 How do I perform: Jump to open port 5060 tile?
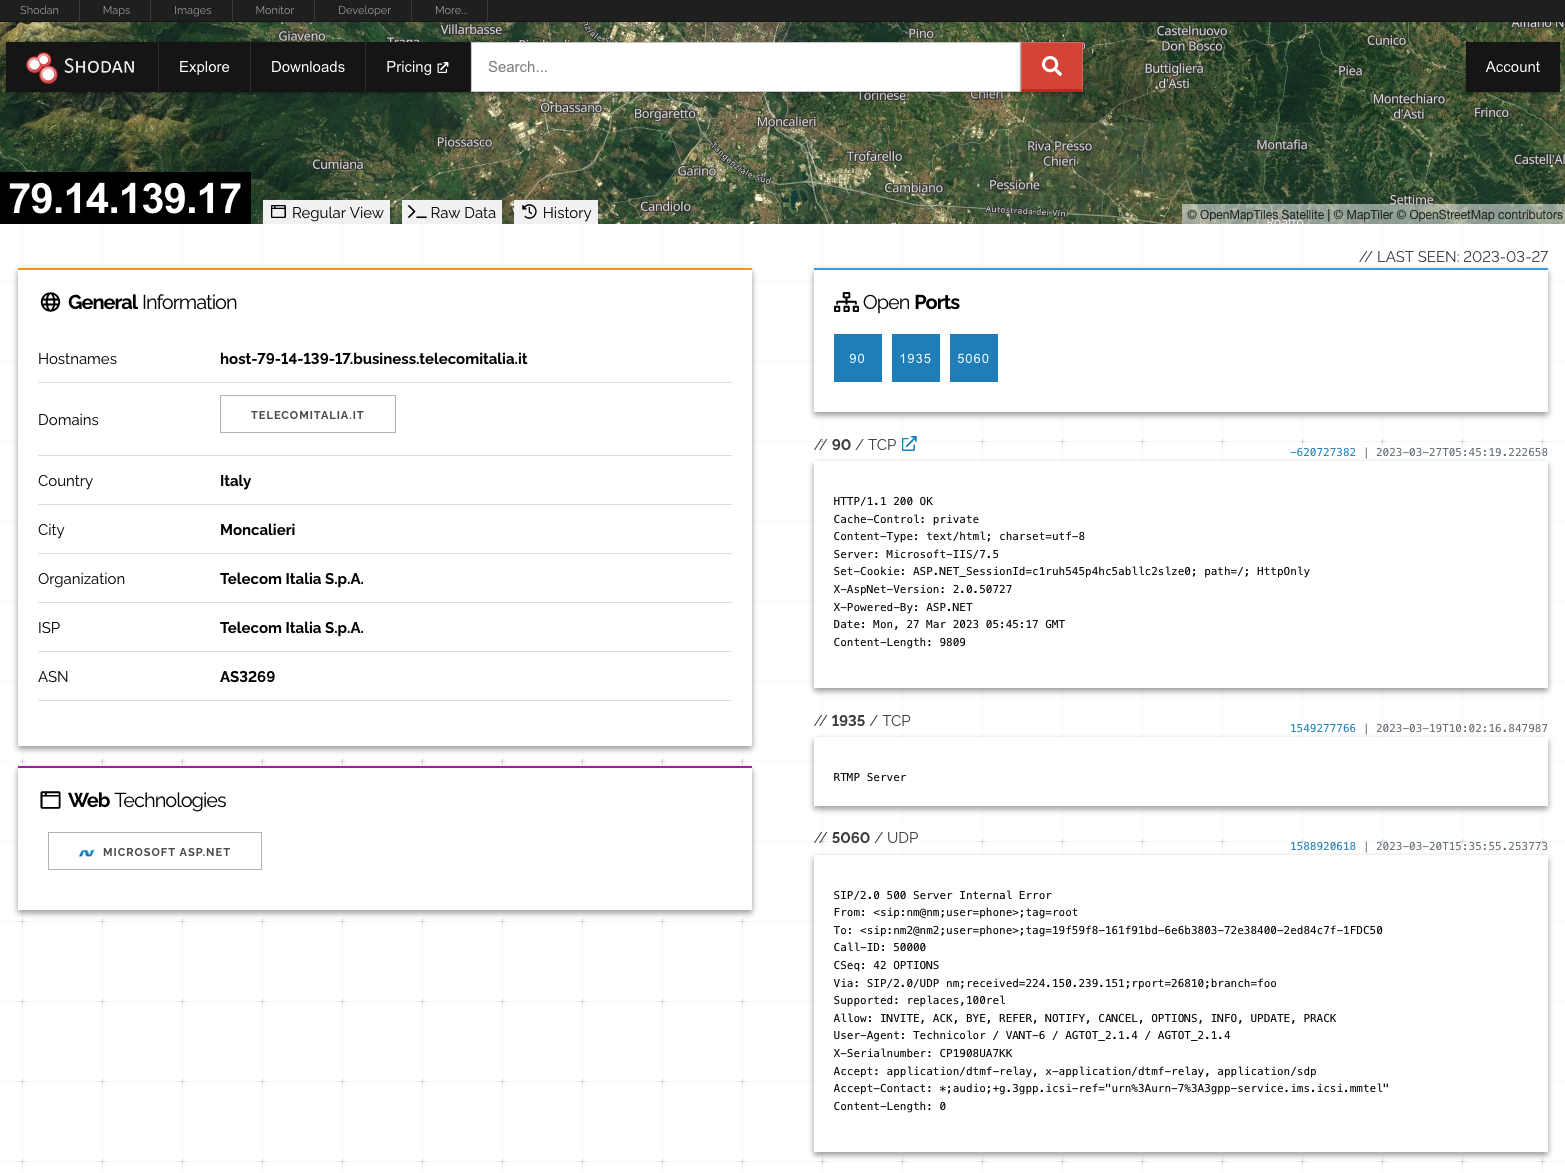click(973, 358)
